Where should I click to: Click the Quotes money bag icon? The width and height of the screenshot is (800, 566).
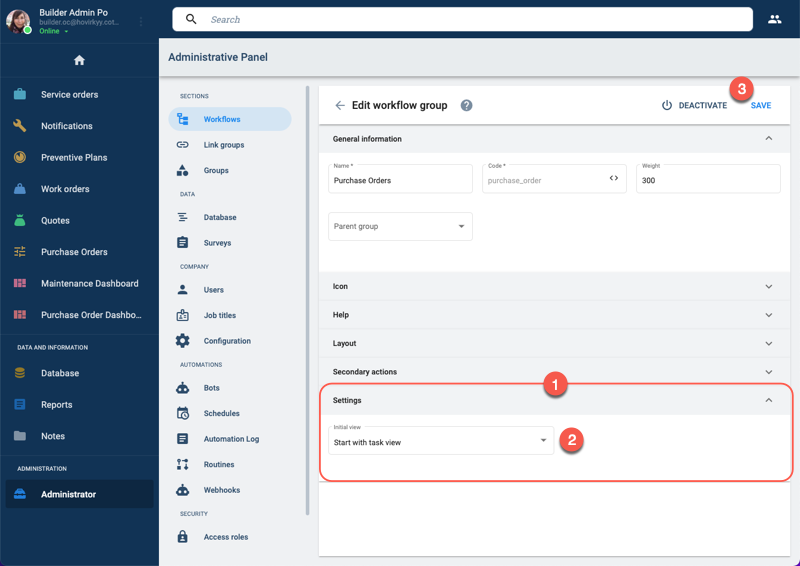[x=20, y=220]
